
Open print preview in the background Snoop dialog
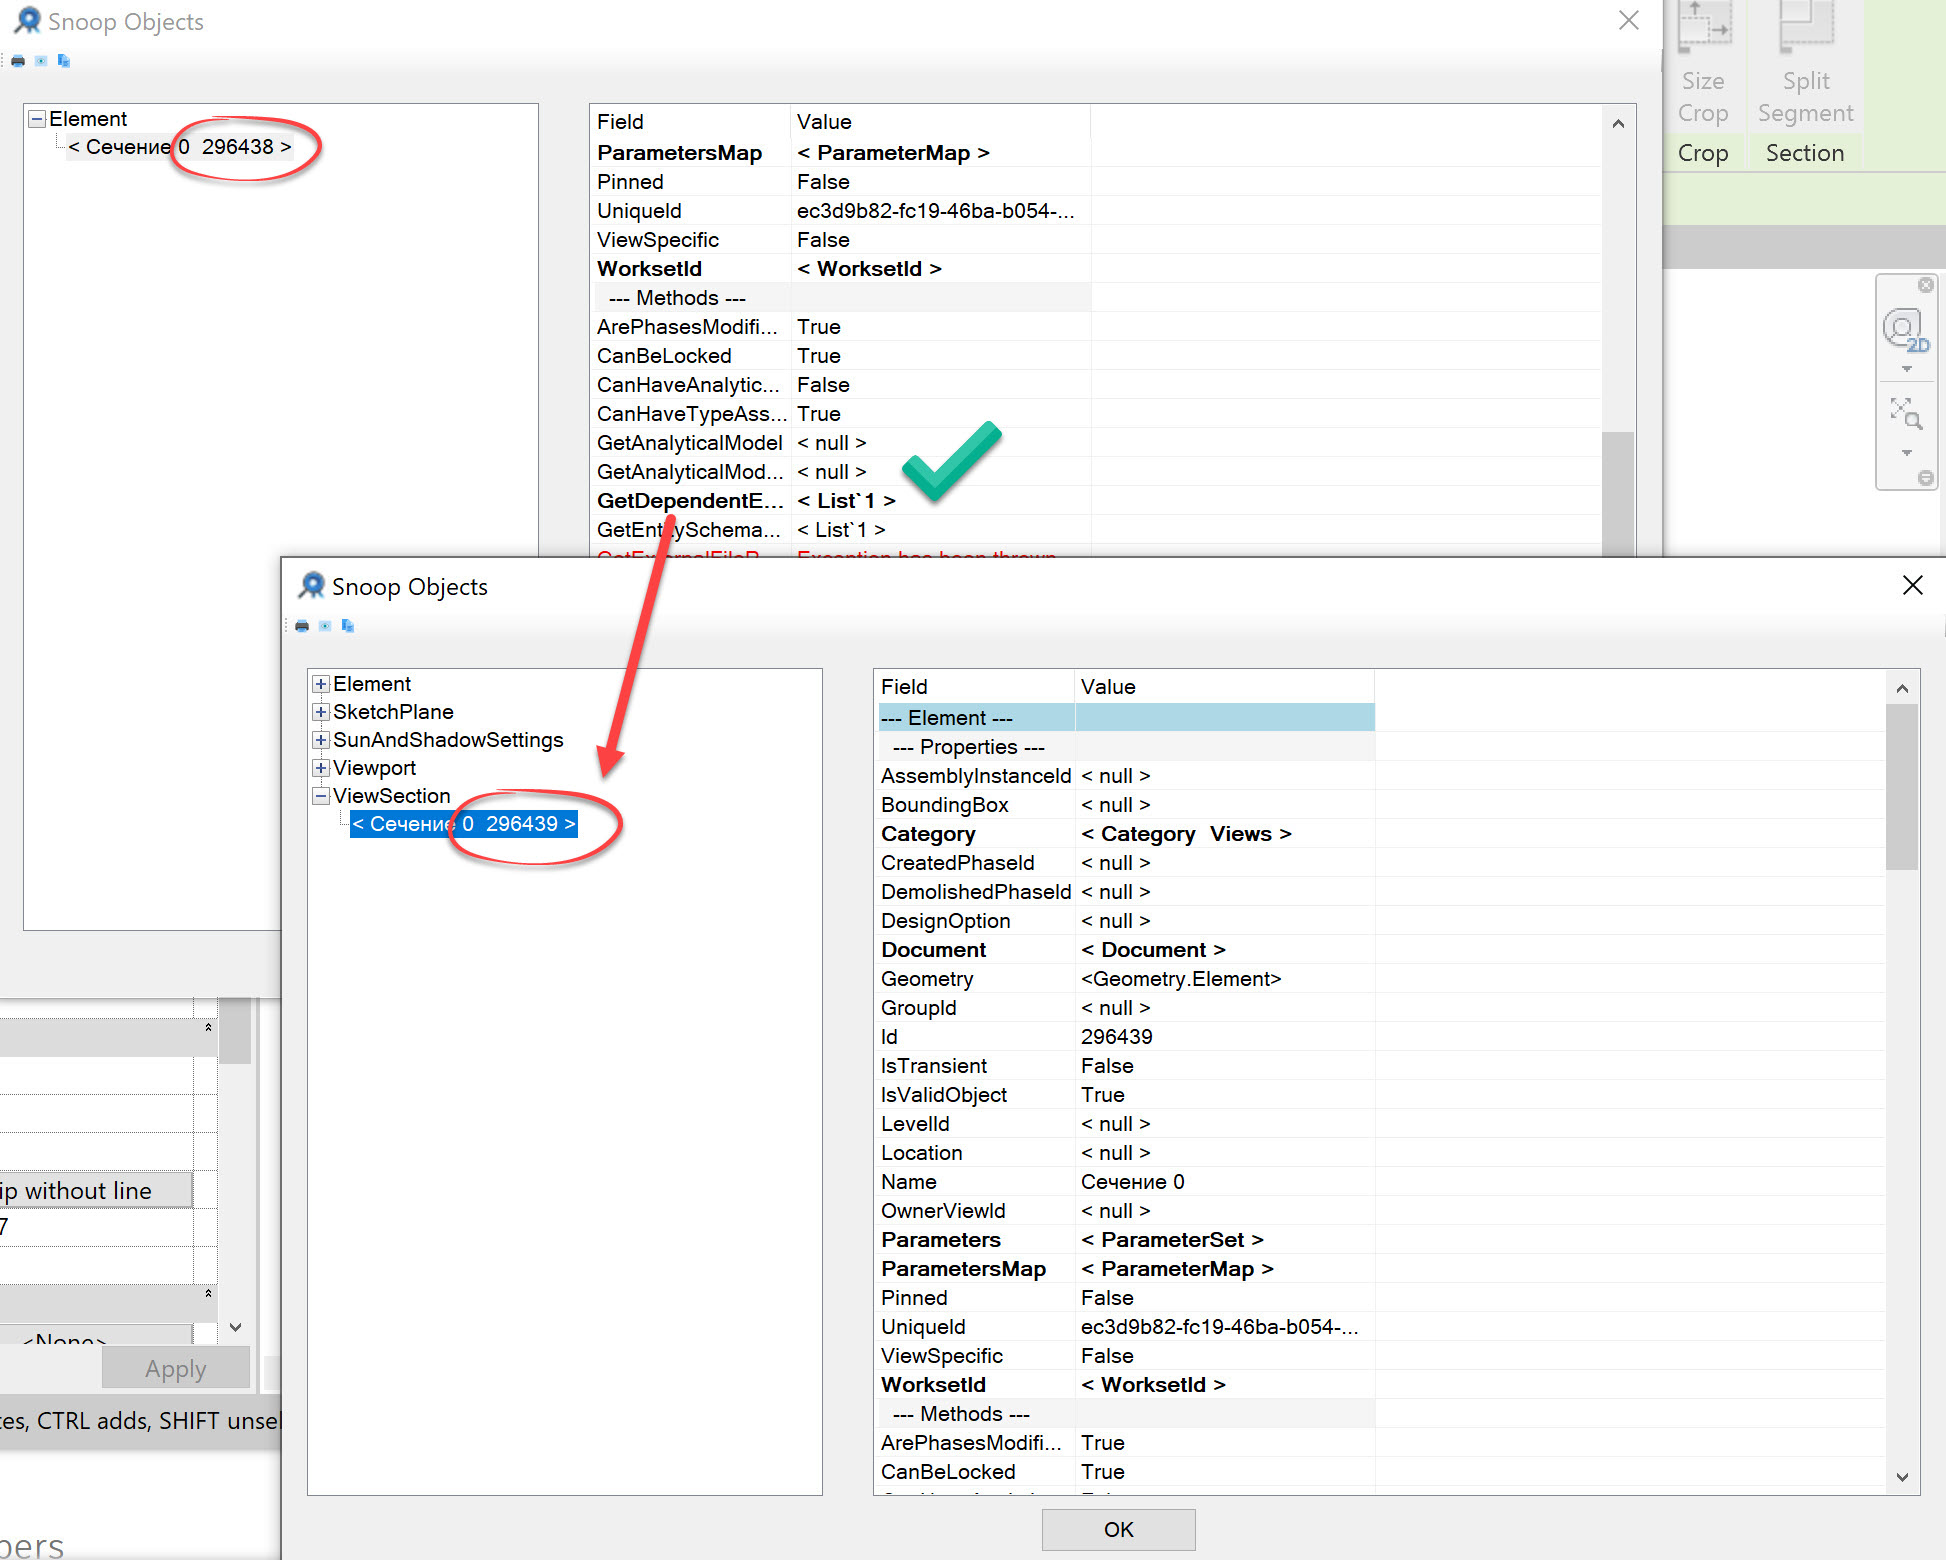click(x=41, y=61)
